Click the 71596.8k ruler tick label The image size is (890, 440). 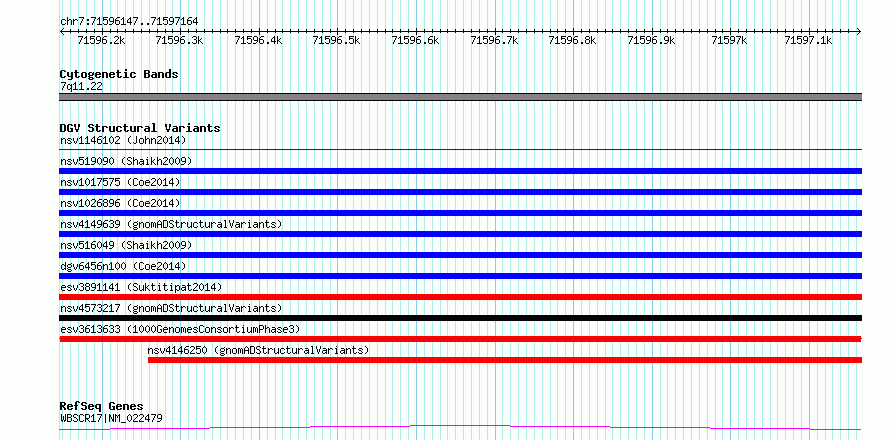pos(572,40)
